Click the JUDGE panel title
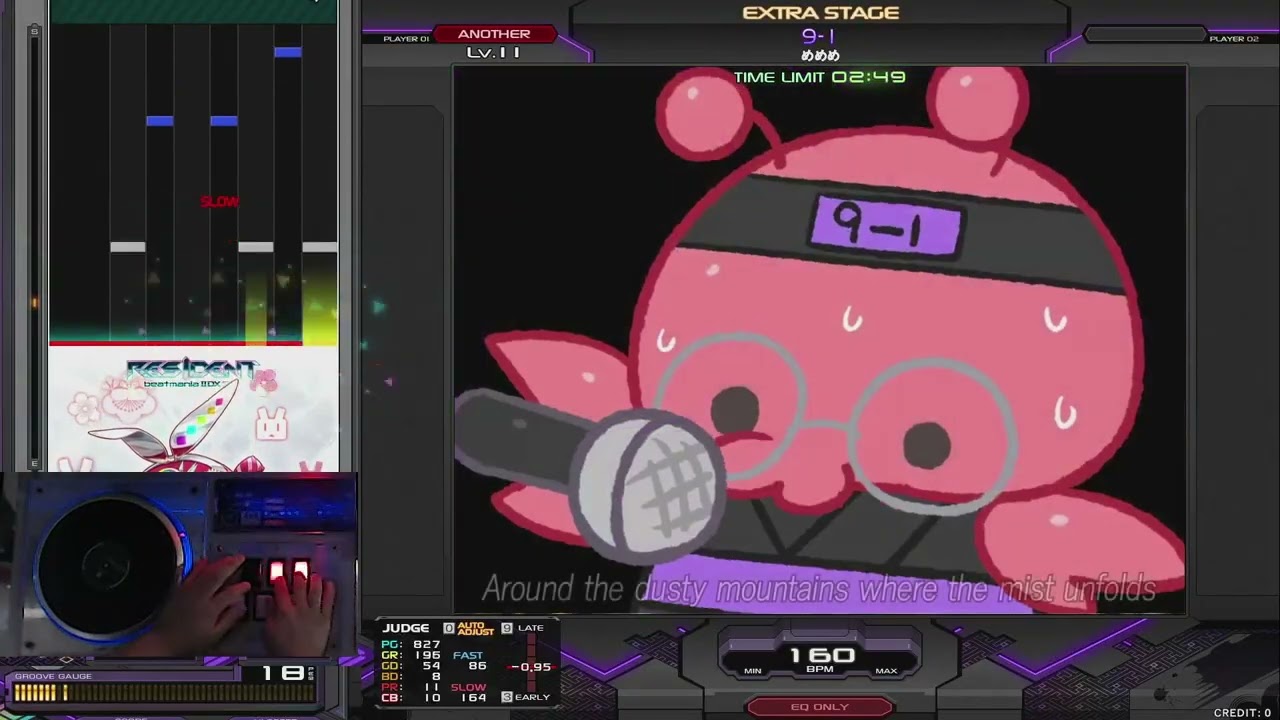This screenshot has height=720, width=1280. click(x=406, y=628)
